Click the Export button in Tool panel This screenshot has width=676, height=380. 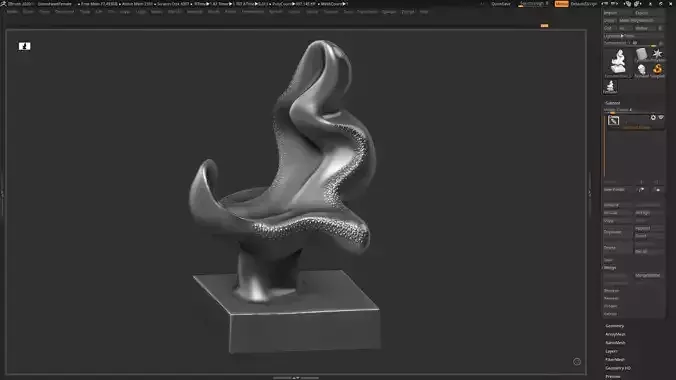[648, 13]
